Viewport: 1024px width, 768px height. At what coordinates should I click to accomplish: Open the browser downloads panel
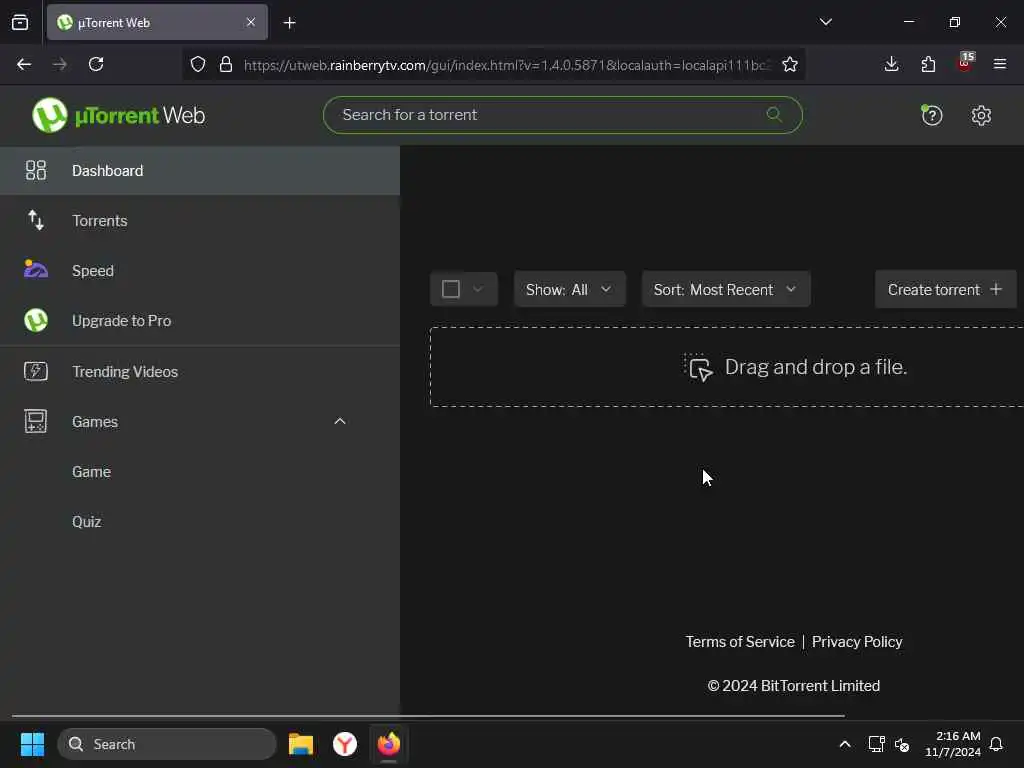click(x=891, y=64)
